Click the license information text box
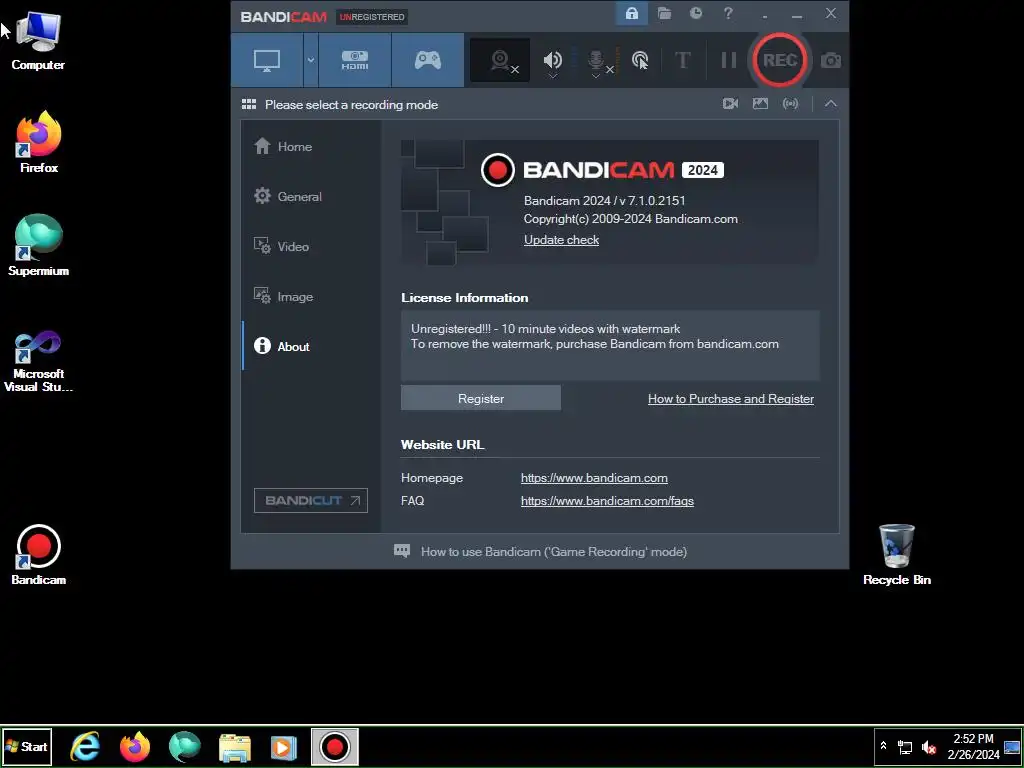The width and height of the screenshot is (1024, 768). point(610,345)
